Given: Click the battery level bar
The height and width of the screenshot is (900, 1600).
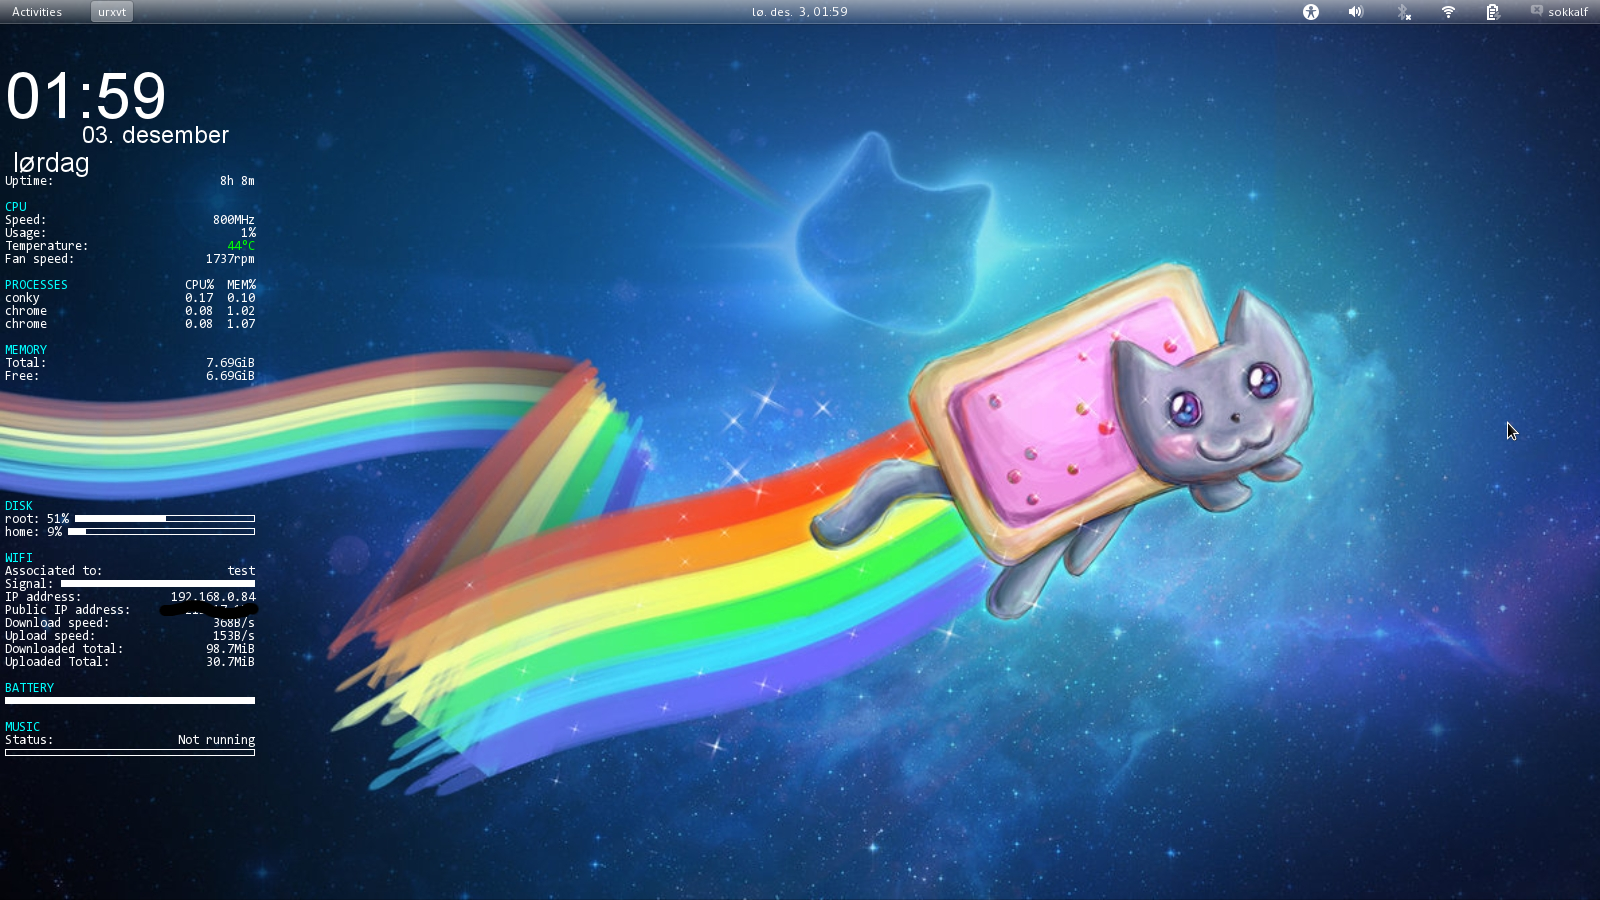Looking at the screenshot, I should tap(130, 701).
